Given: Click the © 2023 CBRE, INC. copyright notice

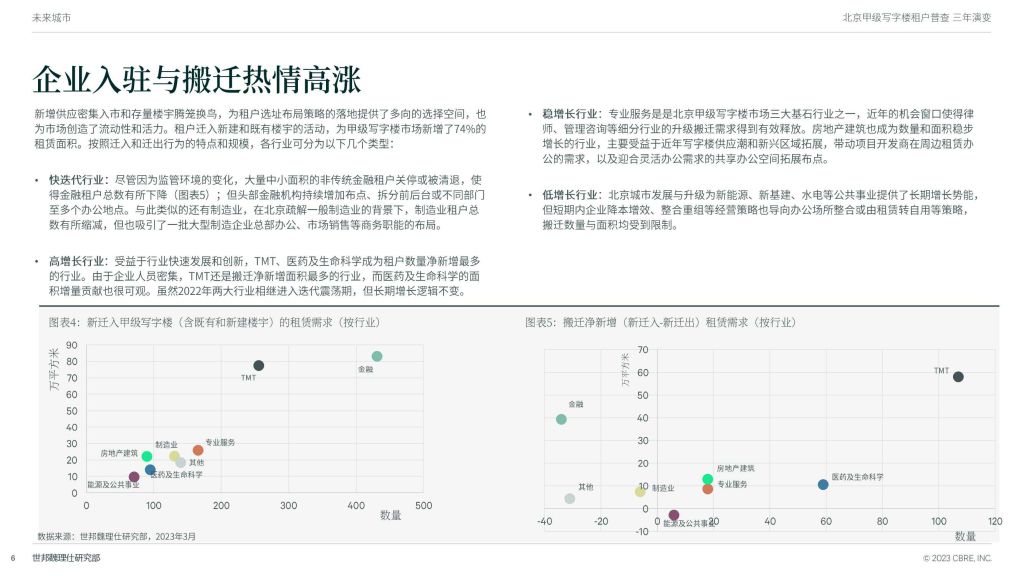Looking at the screenshot, I should pos(957,558).
